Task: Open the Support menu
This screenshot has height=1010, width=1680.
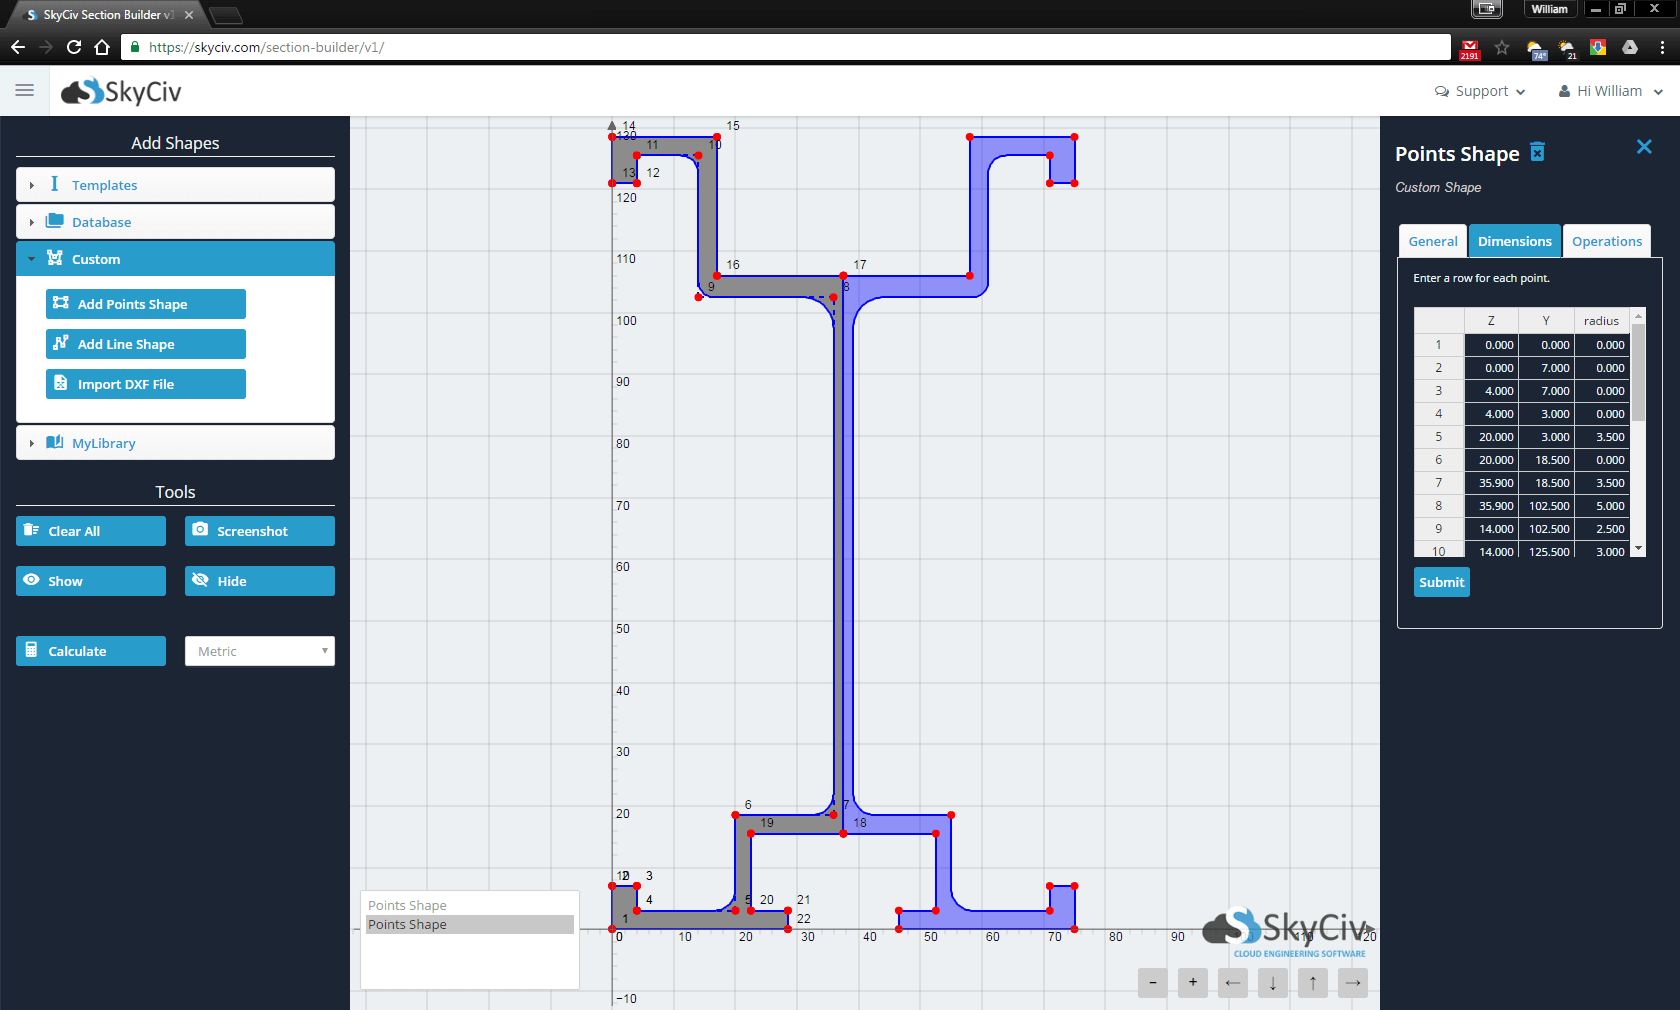Action: pyautogui.click(x=1479, y=91)
